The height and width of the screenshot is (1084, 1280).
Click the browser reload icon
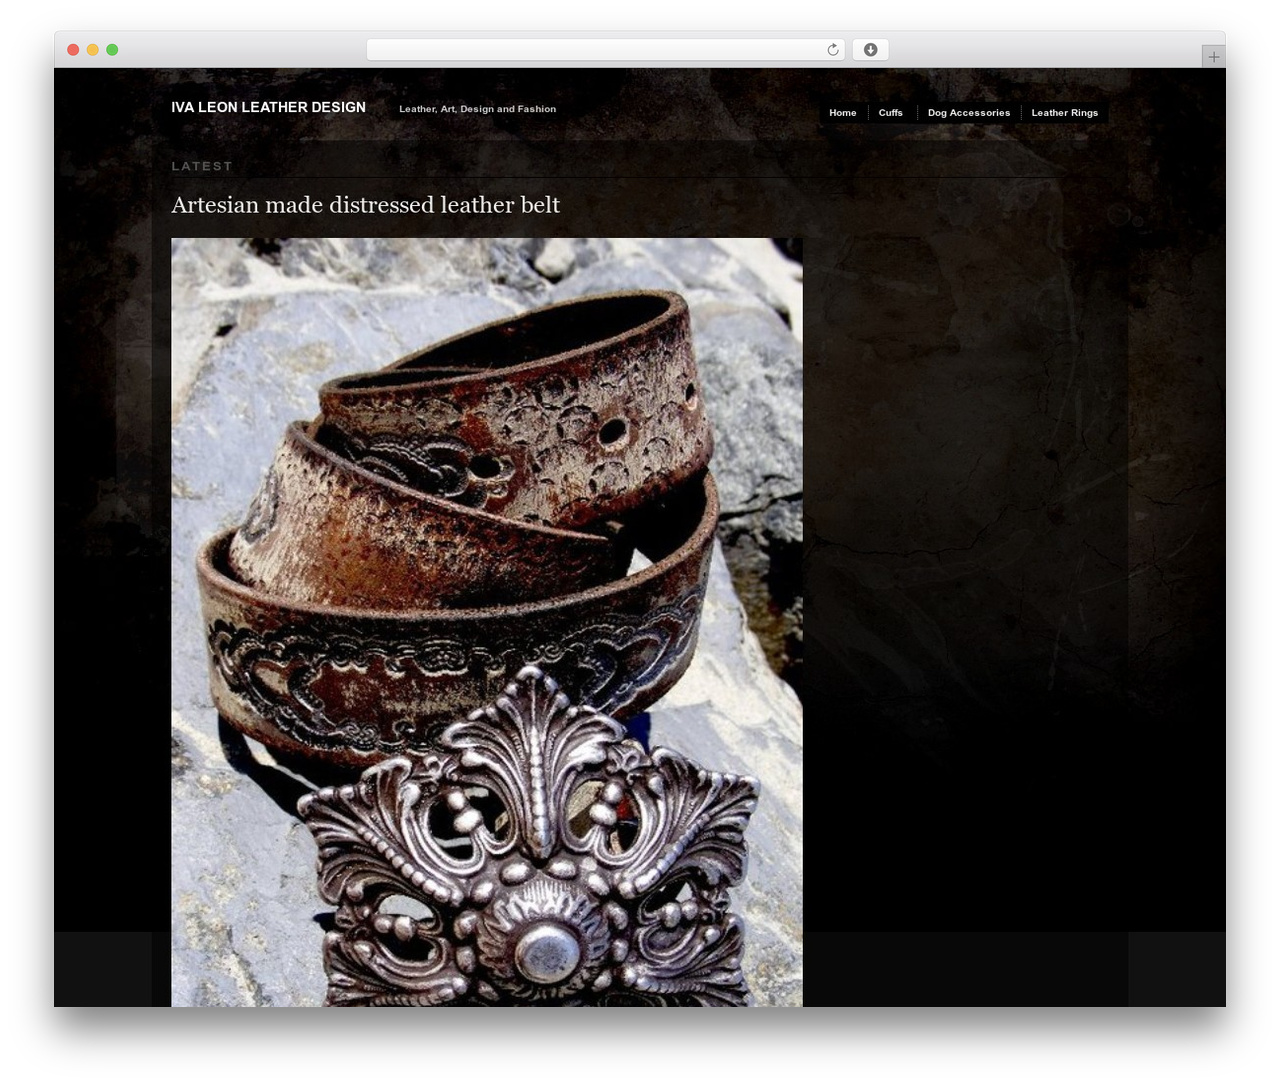(x=832, y=50)
